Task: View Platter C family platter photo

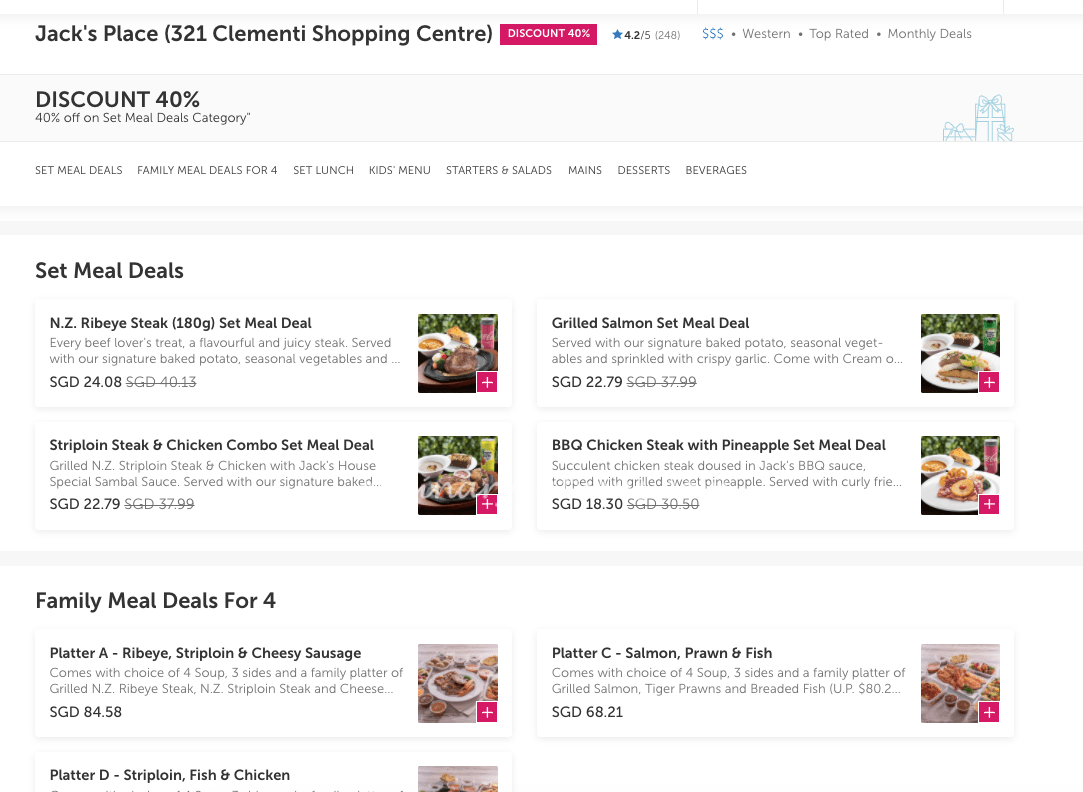Action: point(960,684)
